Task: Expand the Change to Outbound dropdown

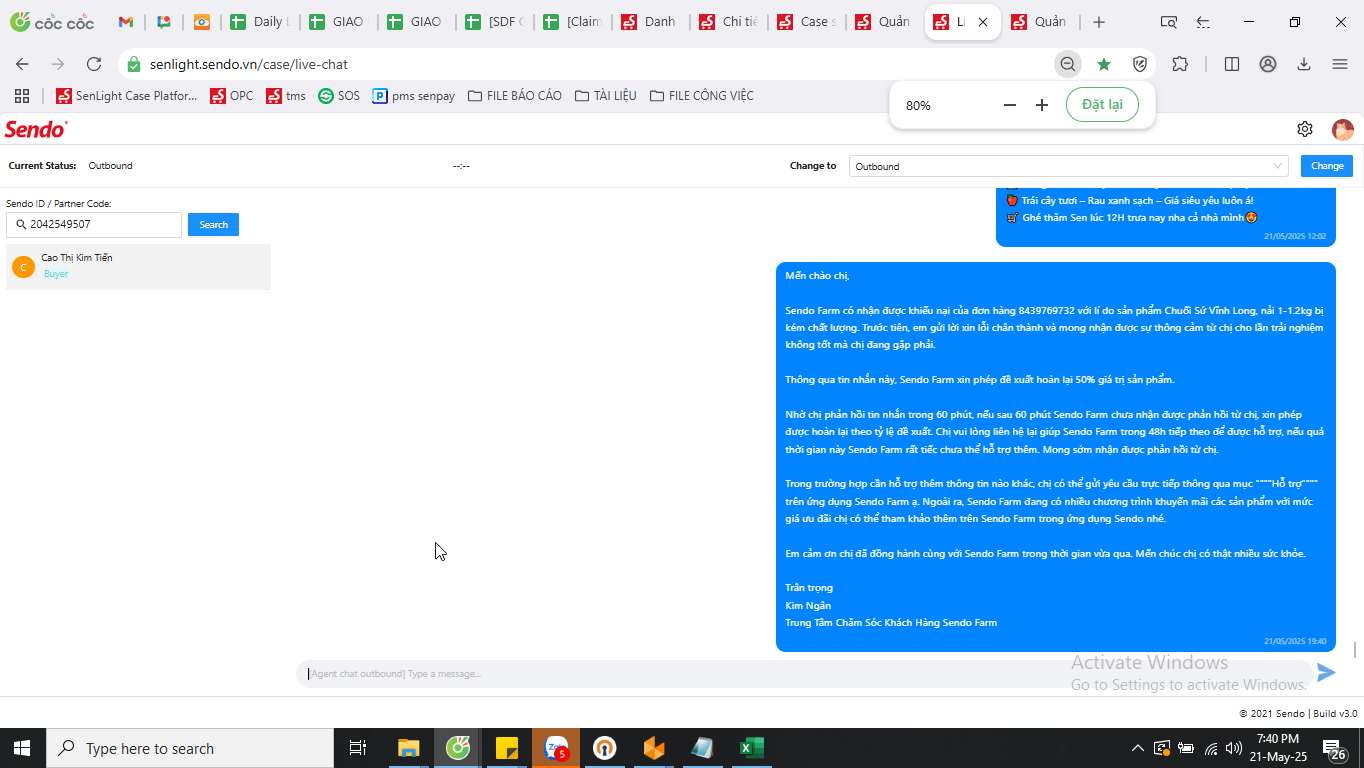Action: 1069,166
